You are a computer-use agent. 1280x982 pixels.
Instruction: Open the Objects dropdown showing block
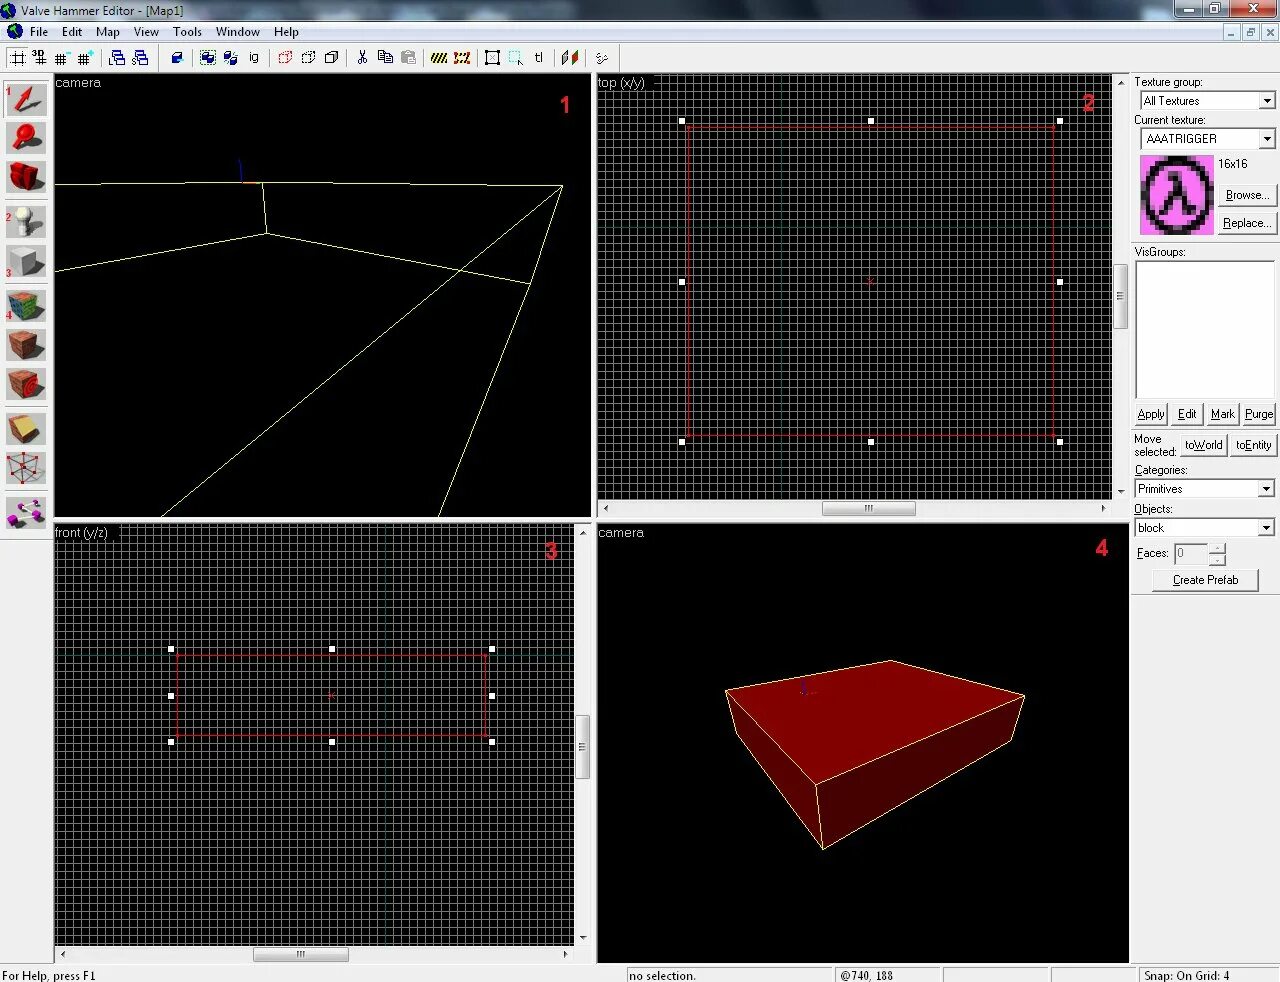[x=1264, y=527]
